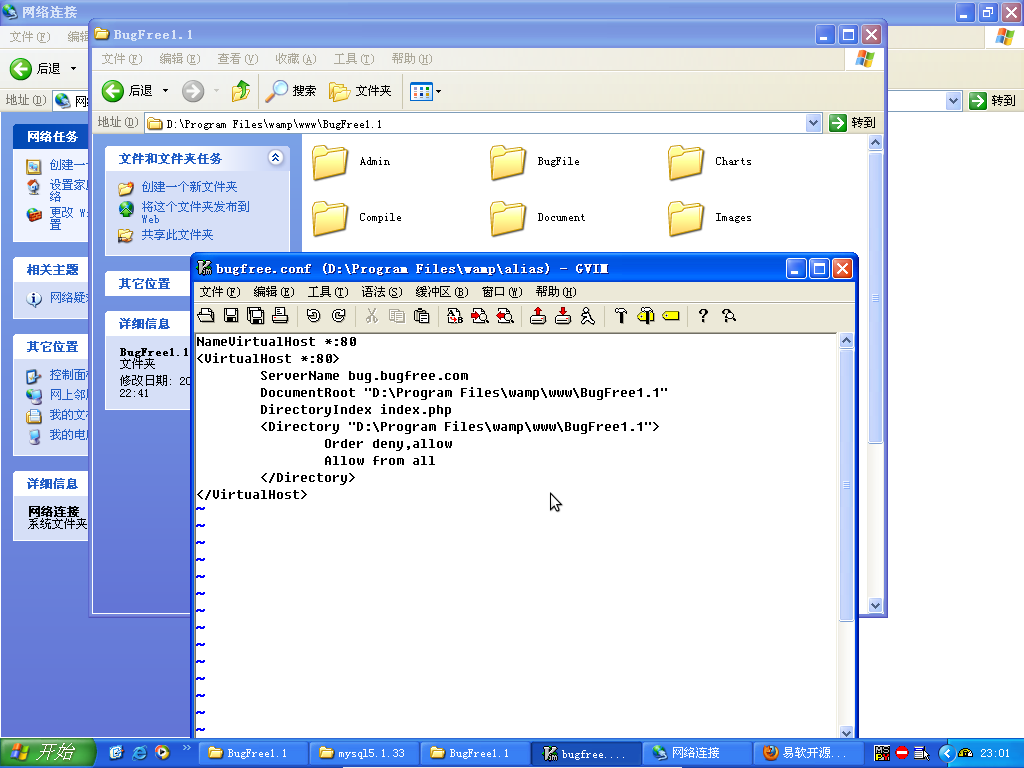1024x768 pixels.
Task: Click the Show Desktop quick launch icon
Action: tap(116, 753)
